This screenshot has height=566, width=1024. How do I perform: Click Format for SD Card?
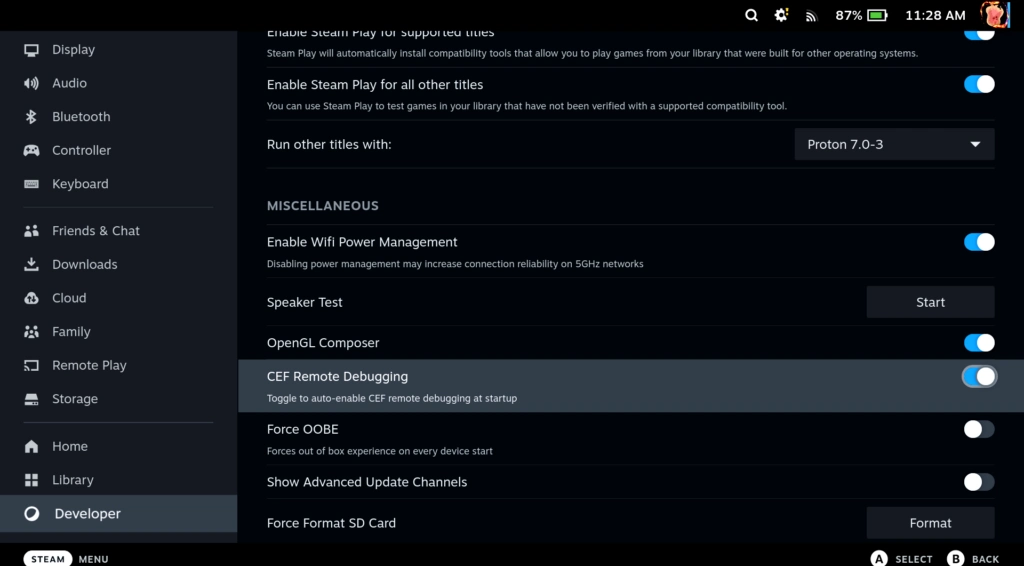930,523
